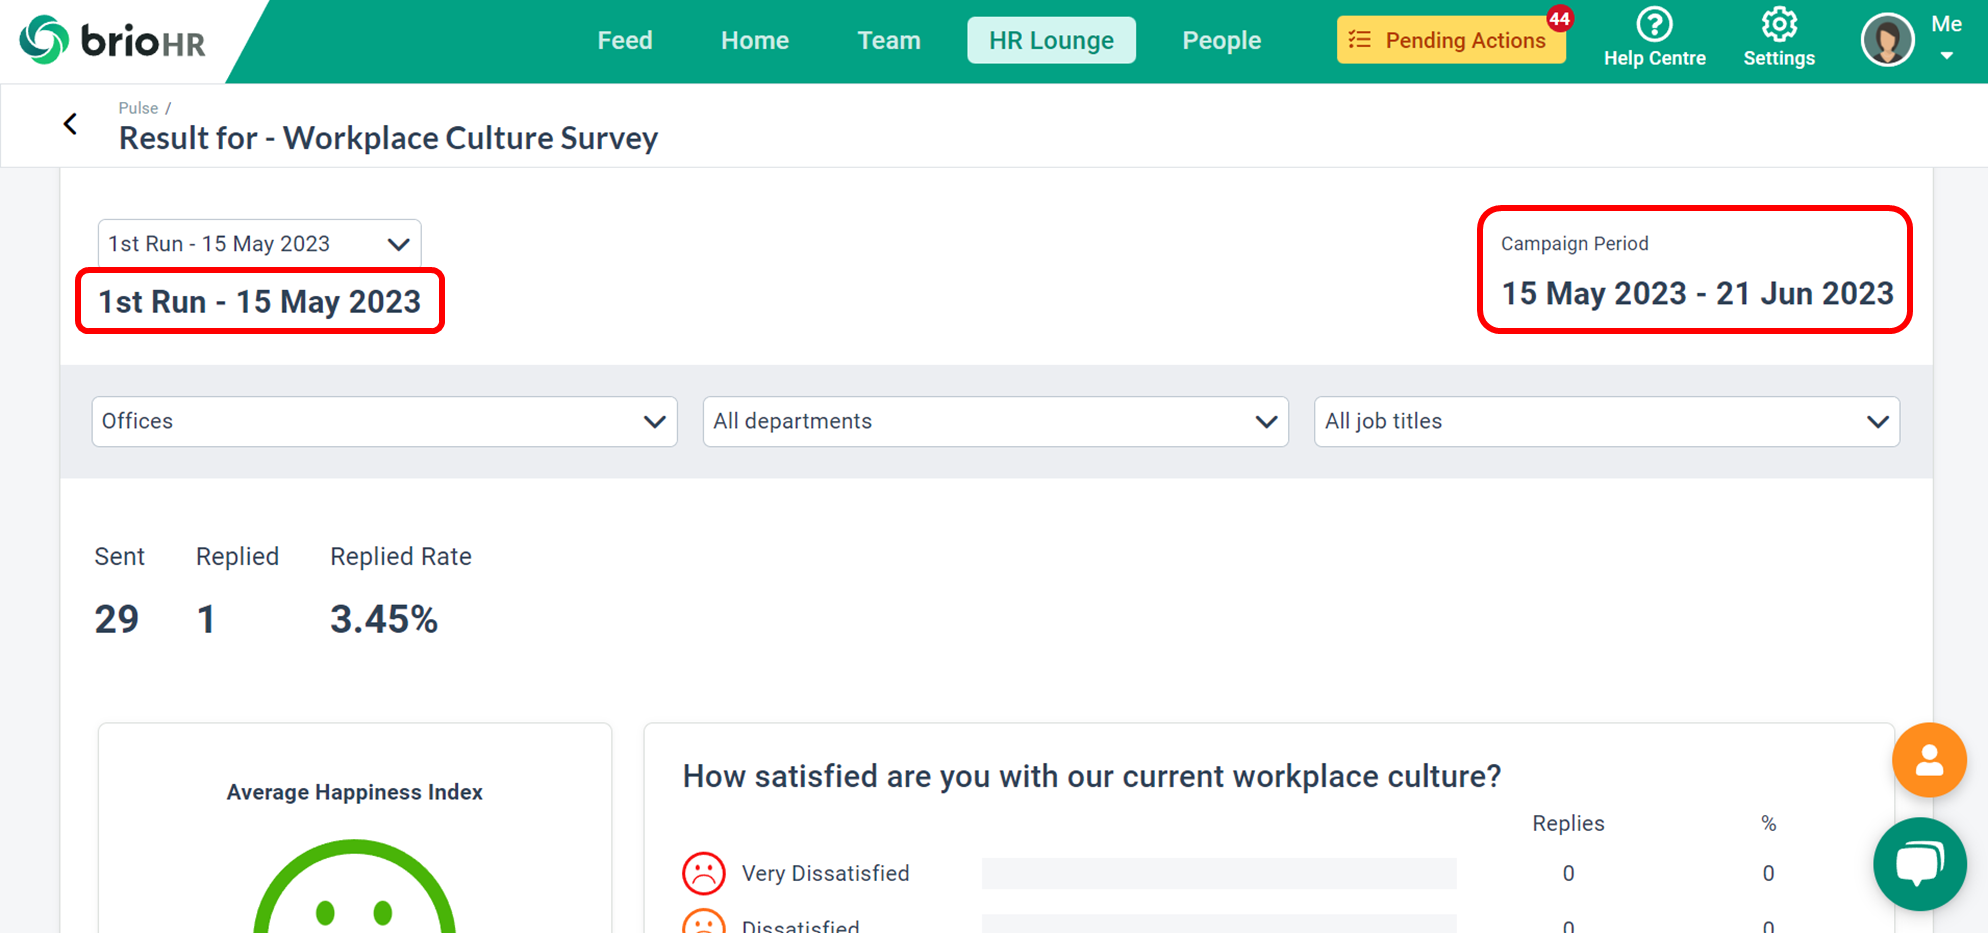1988x933 pixels.
Task: Expand the Offices filter dropdown
Action: coord(384,421)
